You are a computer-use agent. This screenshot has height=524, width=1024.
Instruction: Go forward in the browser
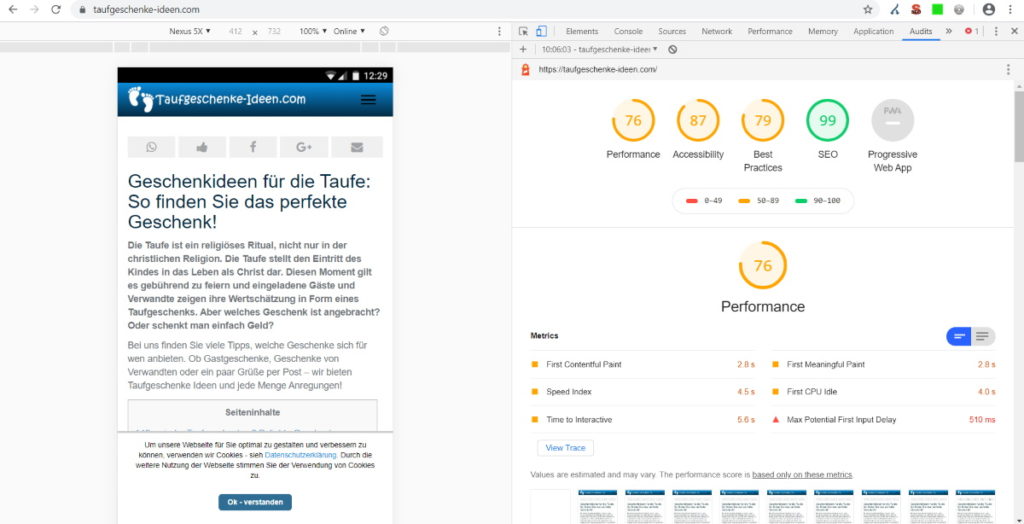34,10
